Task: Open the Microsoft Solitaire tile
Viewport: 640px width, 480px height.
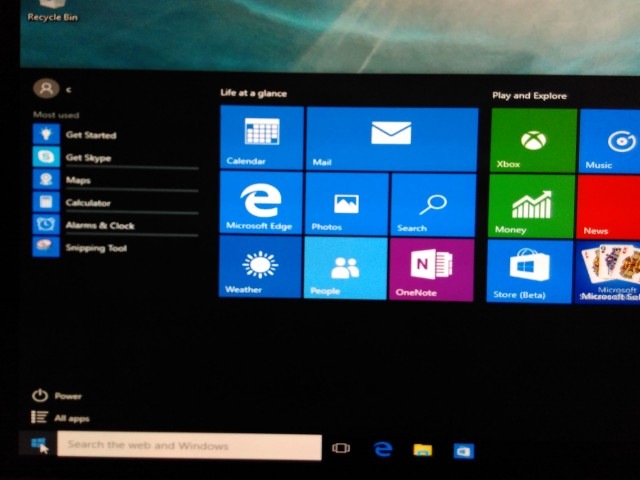Action: [x=607, y=272]
